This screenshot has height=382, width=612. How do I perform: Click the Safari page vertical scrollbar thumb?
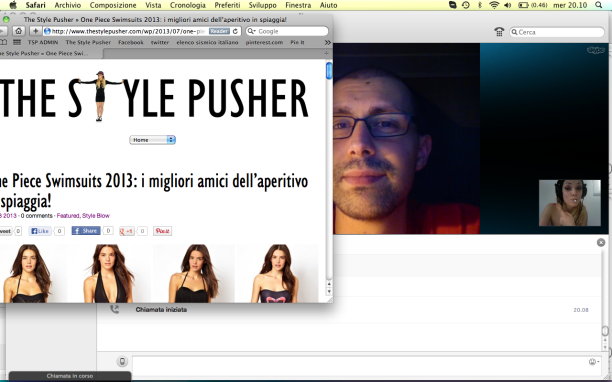tap(329, 71)
